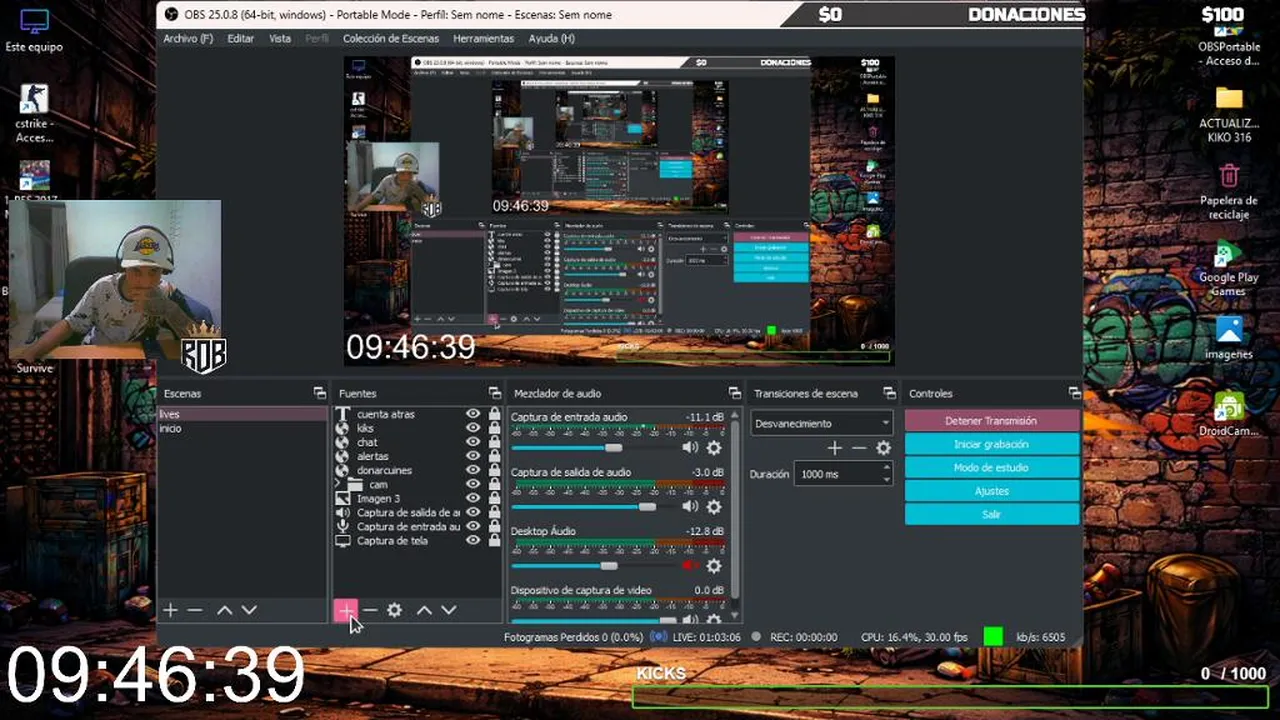Screen dimensions: 1280x720
Task: Open Ayuda (H) menu
Action: pos(551,38)
